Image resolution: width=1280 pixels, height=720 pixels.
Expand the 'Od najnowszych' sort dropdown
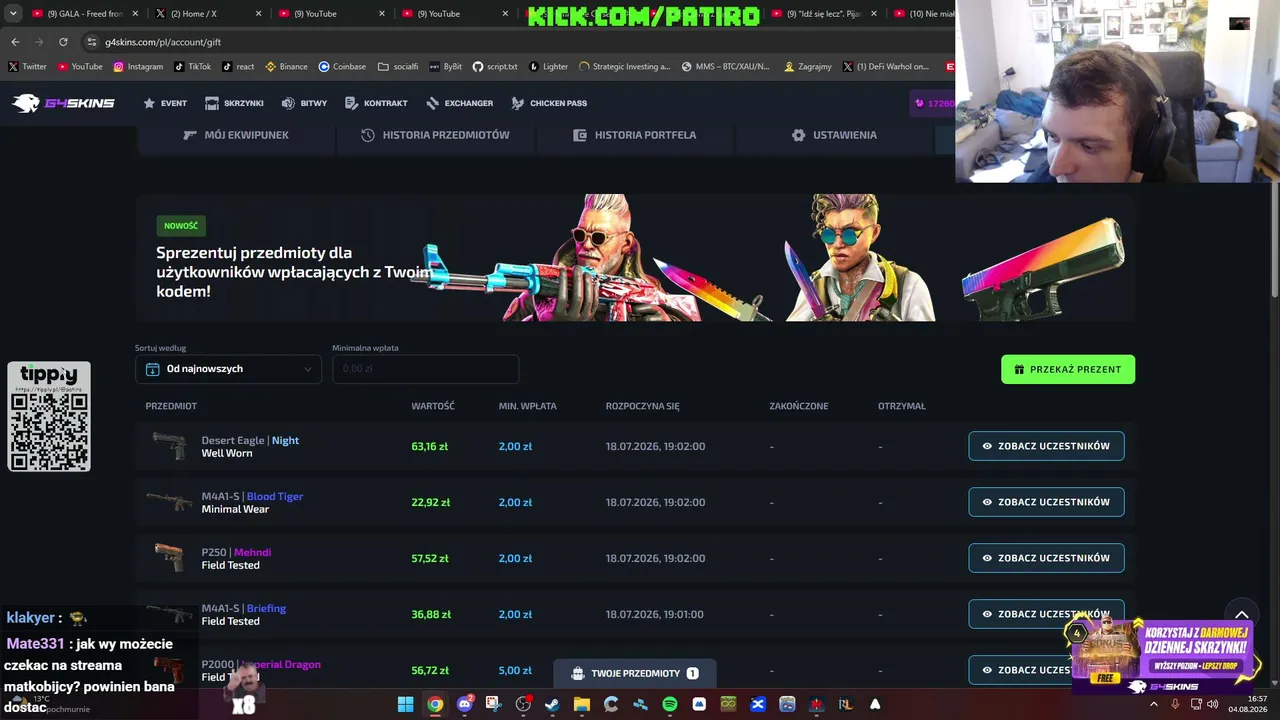[x=229, y=369]
